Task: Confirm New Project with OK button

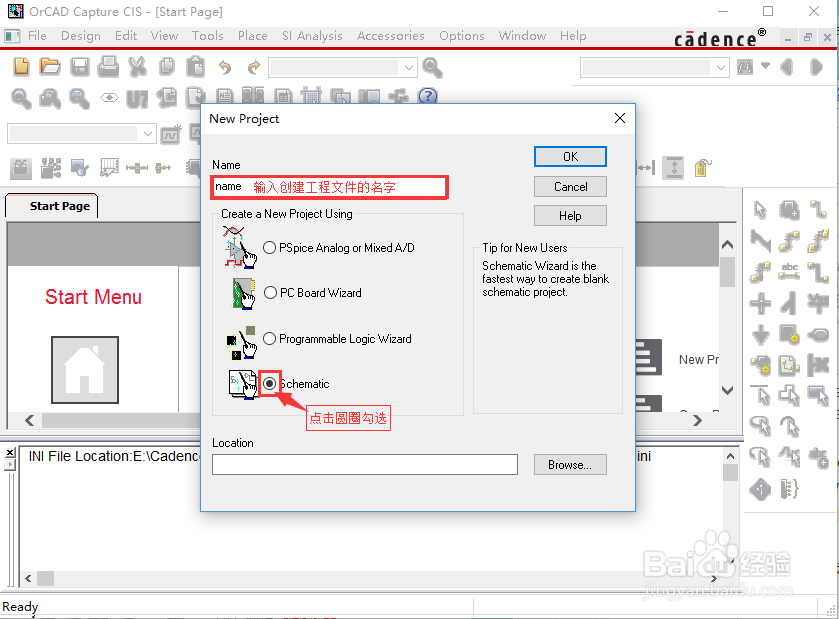Action: pos(570,157)
